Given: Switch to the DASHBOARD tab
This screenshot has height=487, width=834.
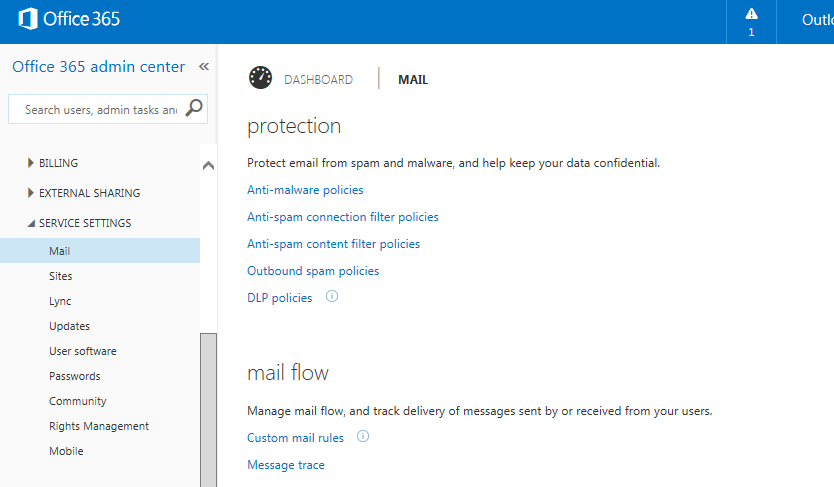Looking at the screenshot, I should pos(318,80).
